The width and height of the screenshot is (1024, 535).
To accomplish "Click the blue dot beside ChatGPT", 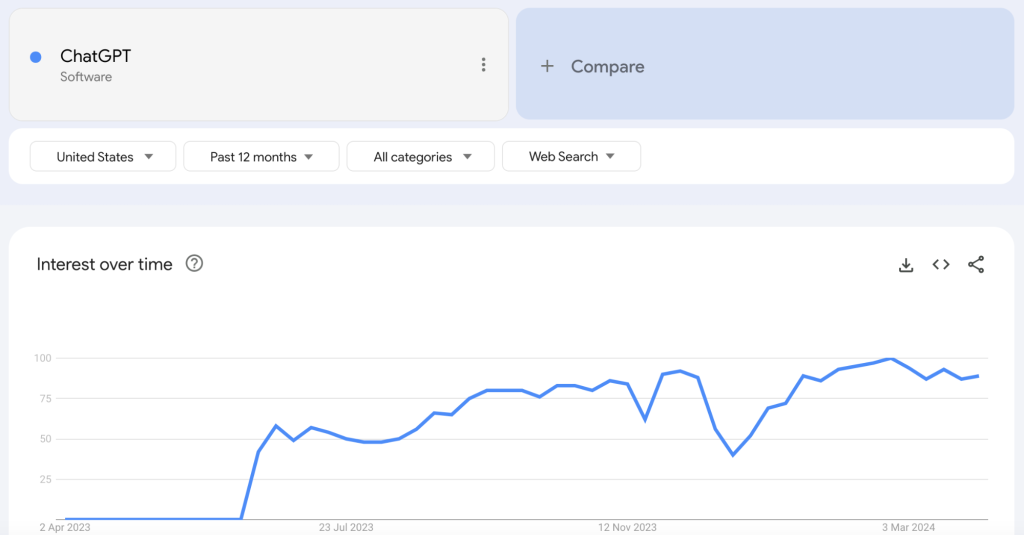I will coord(36,57).
